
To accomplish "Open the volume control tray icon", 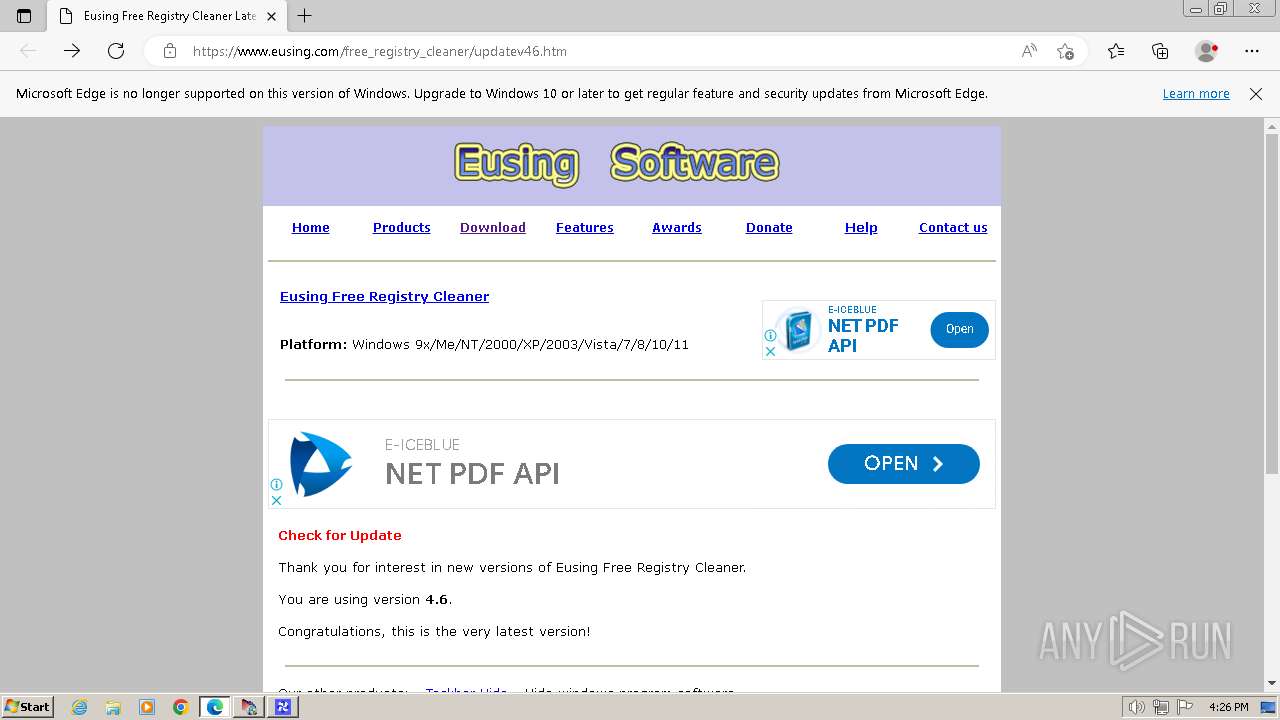I will (x=1137, y=707).
